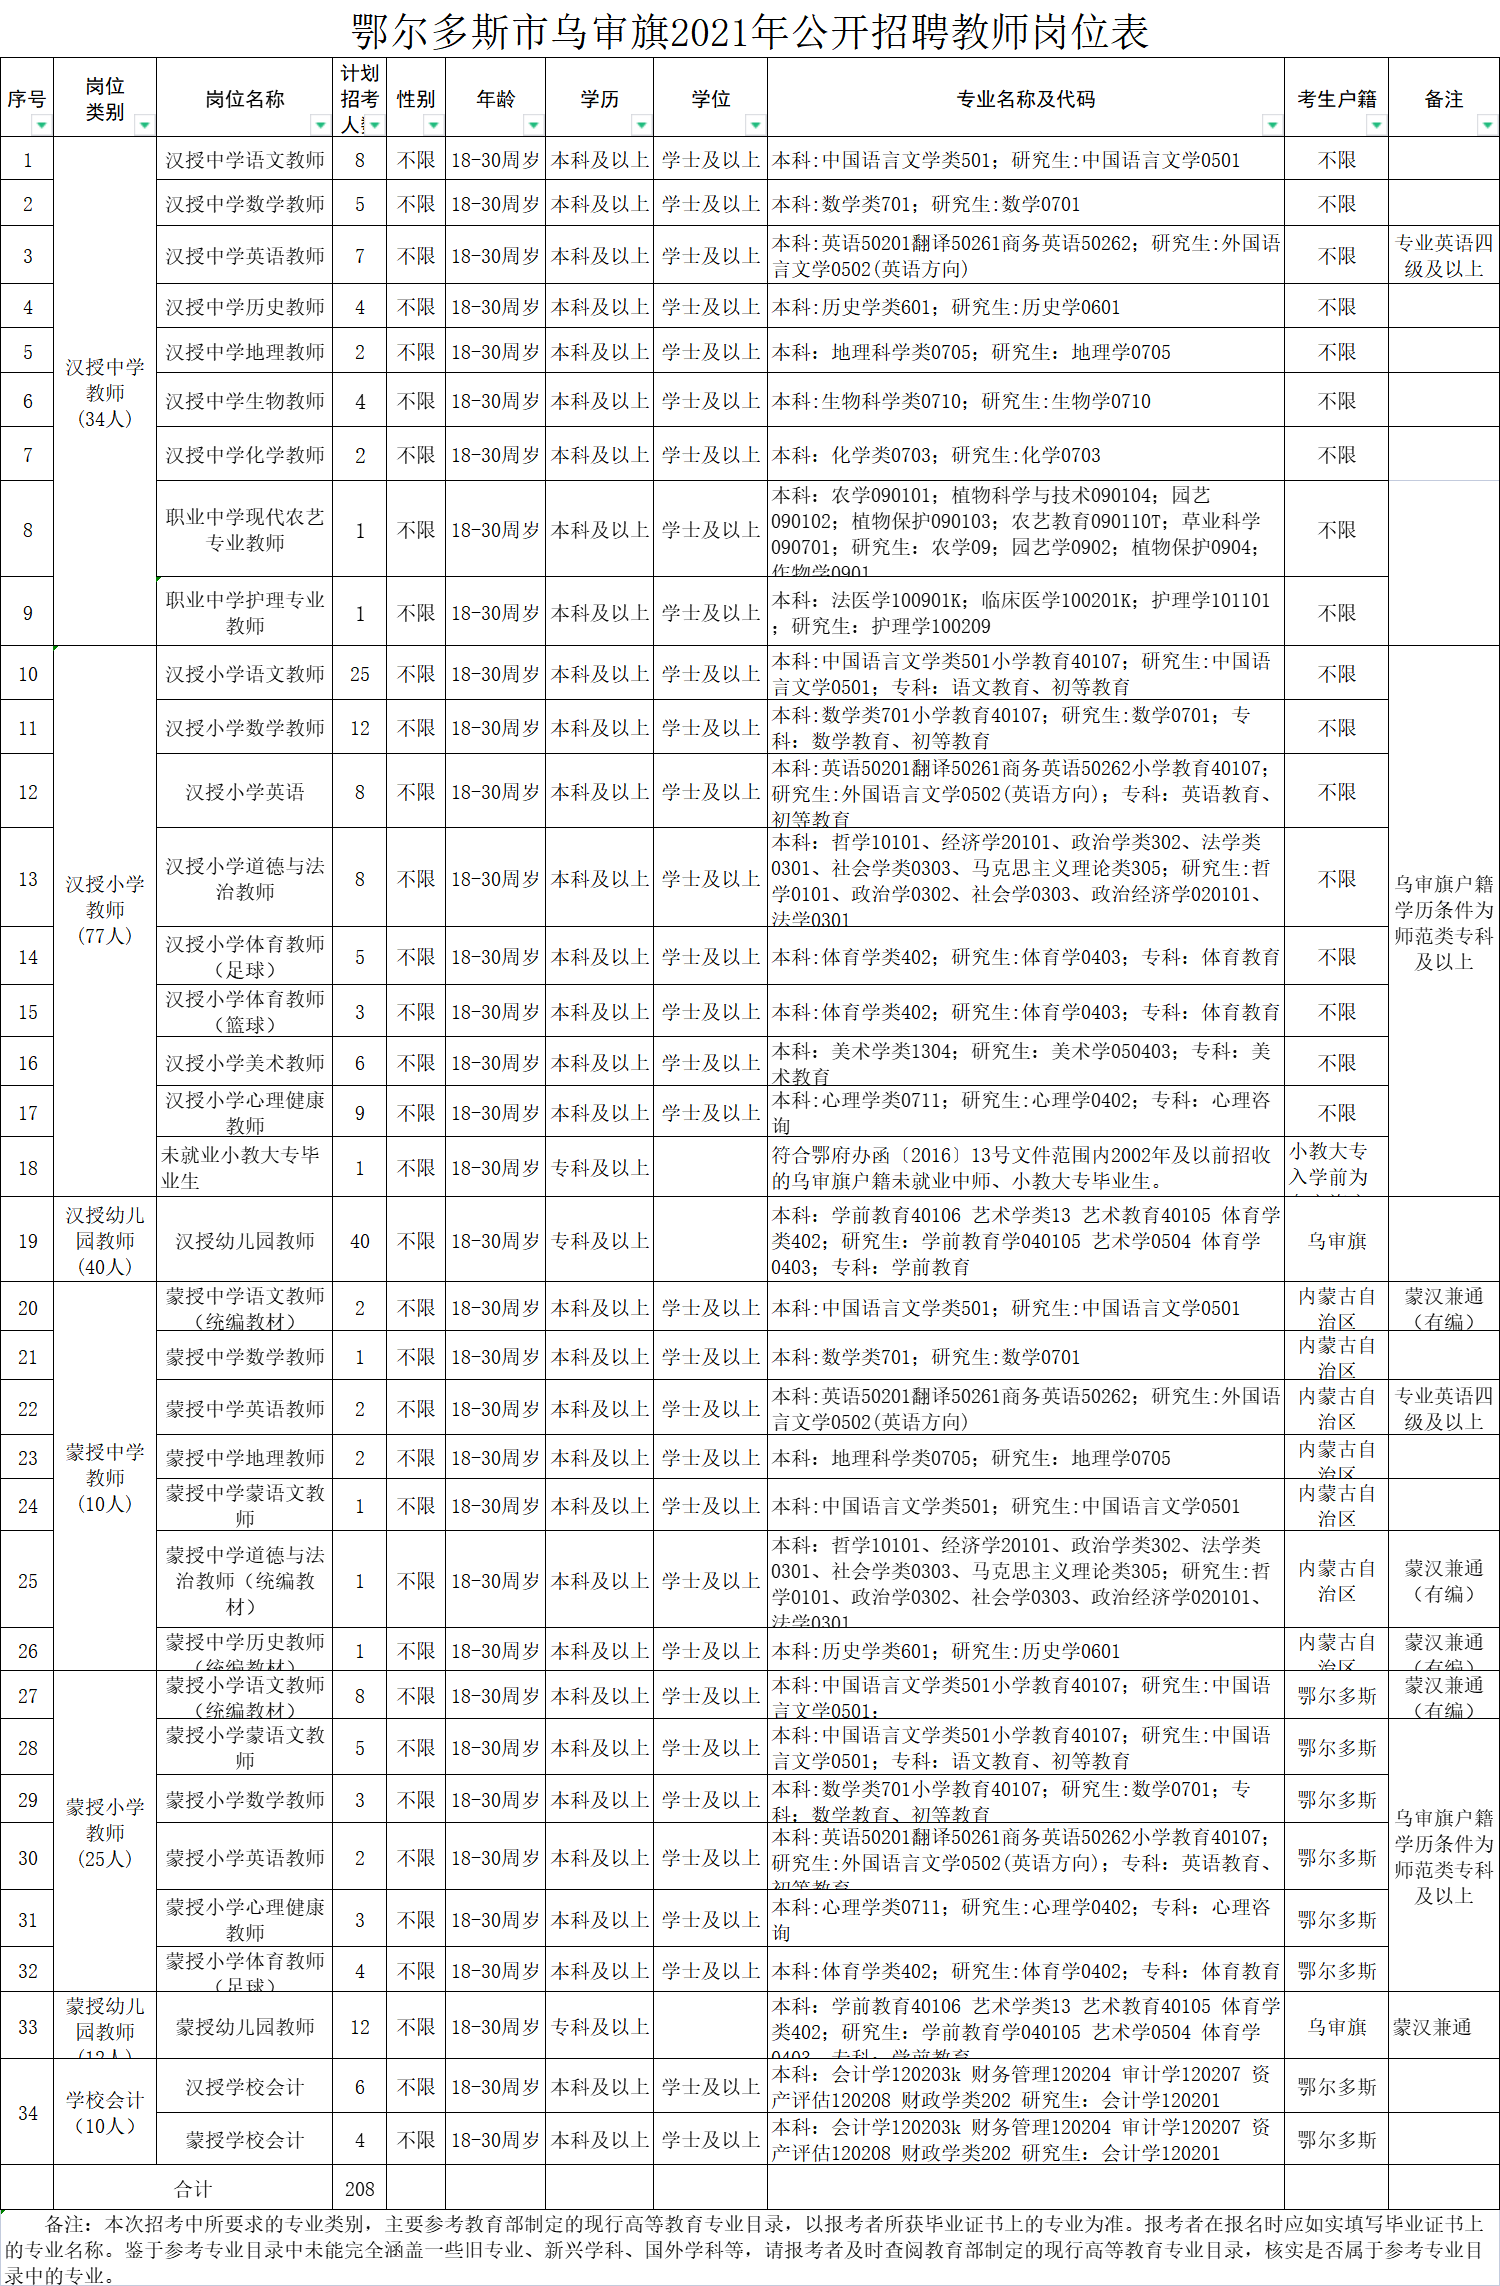Select the cell 蒙授学校会计
The height and width of the screenshot is (2286, 1500).
pos(245,2140)
